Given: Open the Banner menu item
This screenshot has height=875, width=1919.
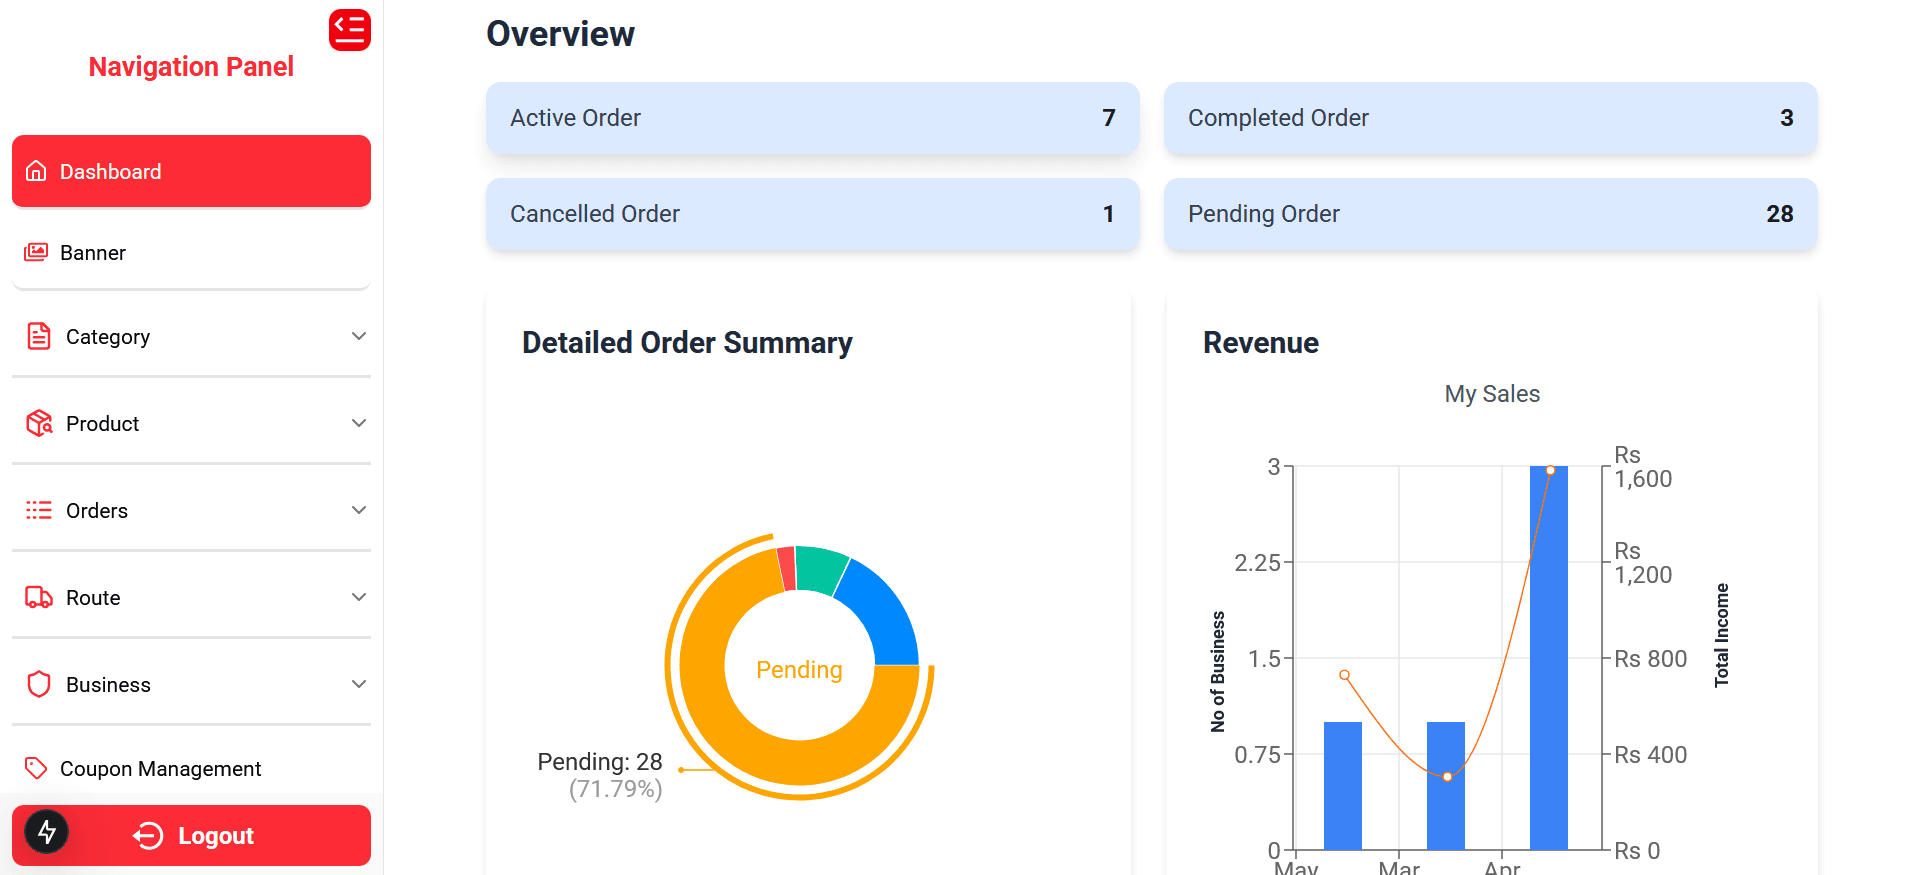Looking at the screenshot, I should (x=92, y=253).
